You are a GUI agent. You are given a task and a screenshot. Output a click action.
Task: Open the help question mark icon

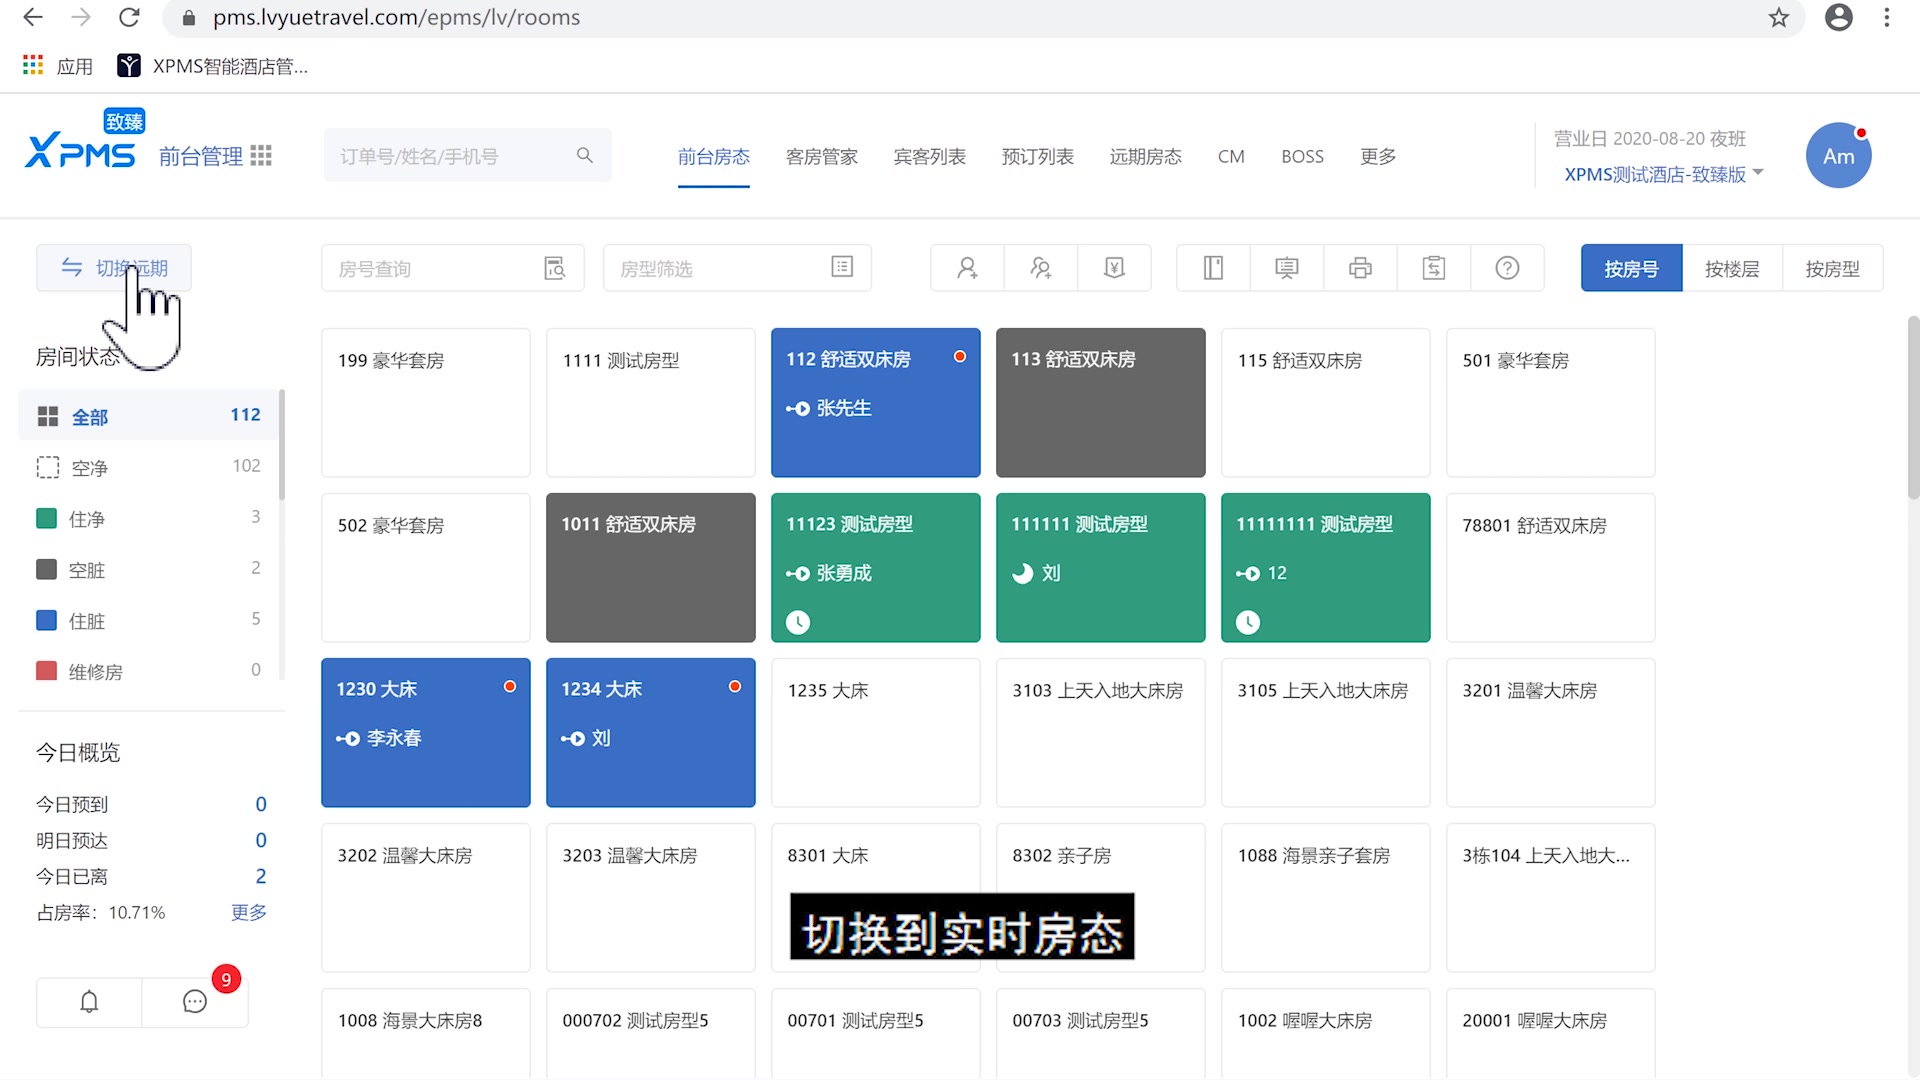(1507, 268)
